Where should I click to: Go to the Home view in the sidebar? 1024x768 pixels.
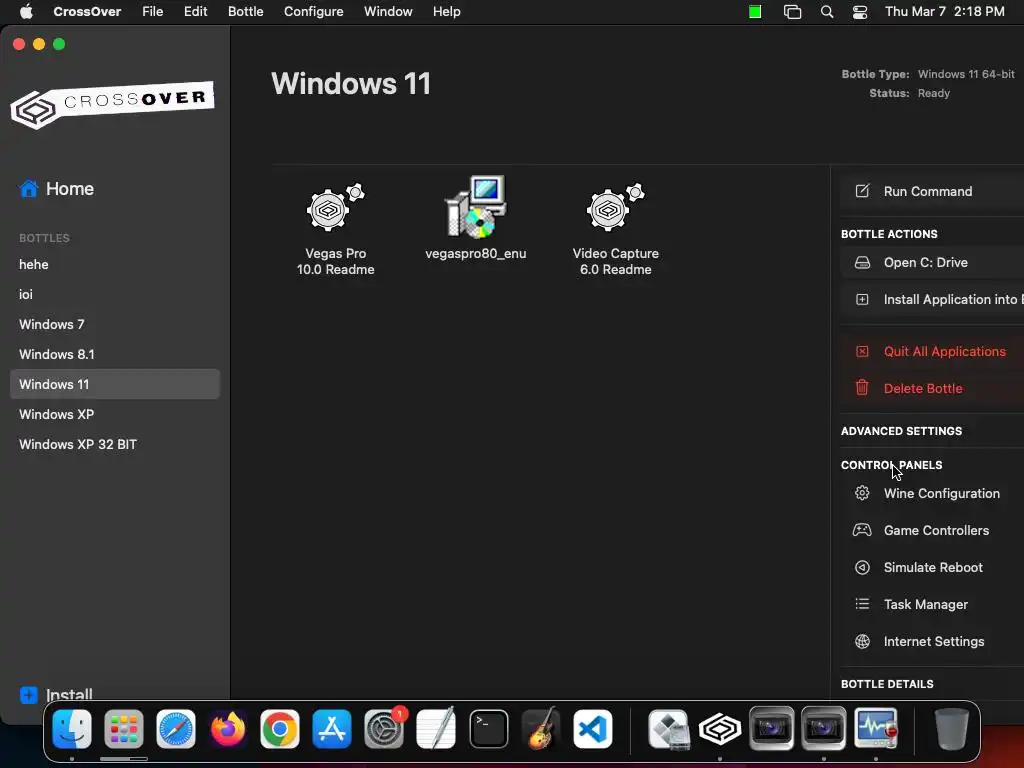click(57, 189)
